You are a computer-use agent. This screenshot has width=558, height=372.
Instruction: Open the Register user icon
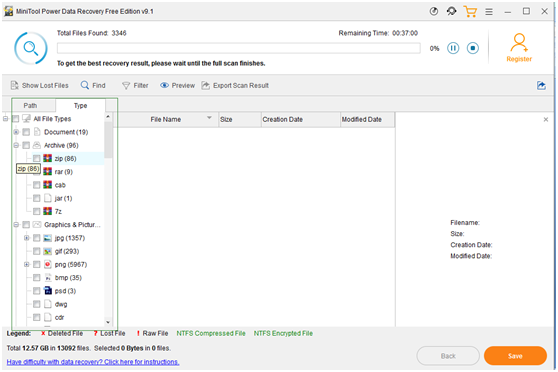[519, 43]
